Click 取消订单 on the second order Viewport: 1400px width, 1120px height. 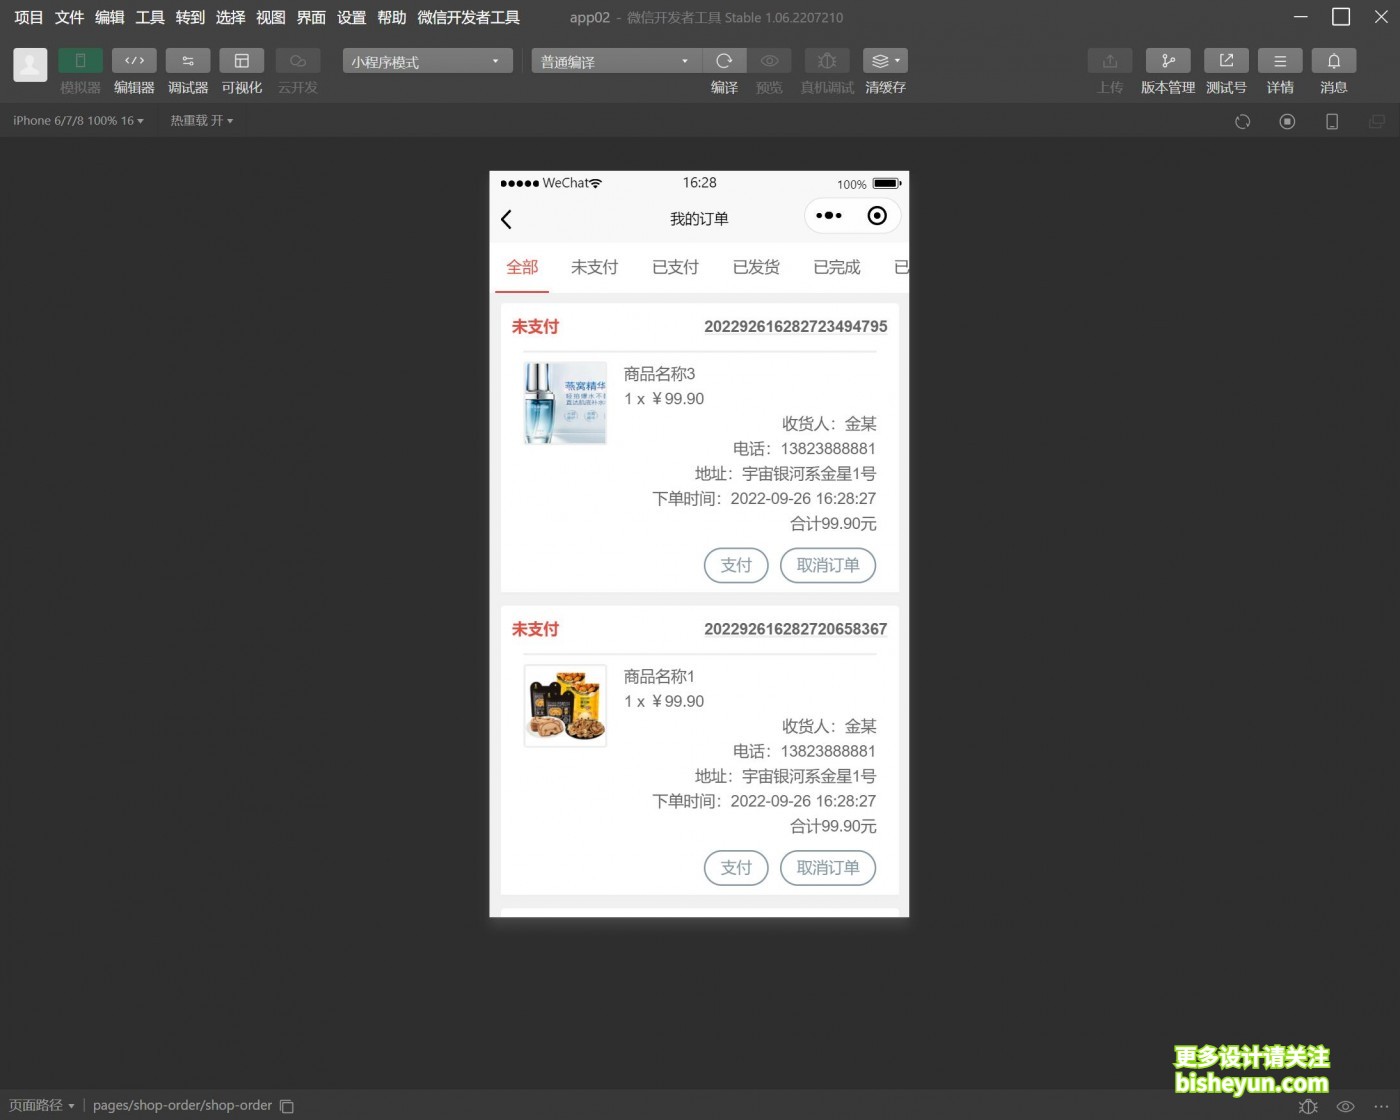tap(827, 868)
